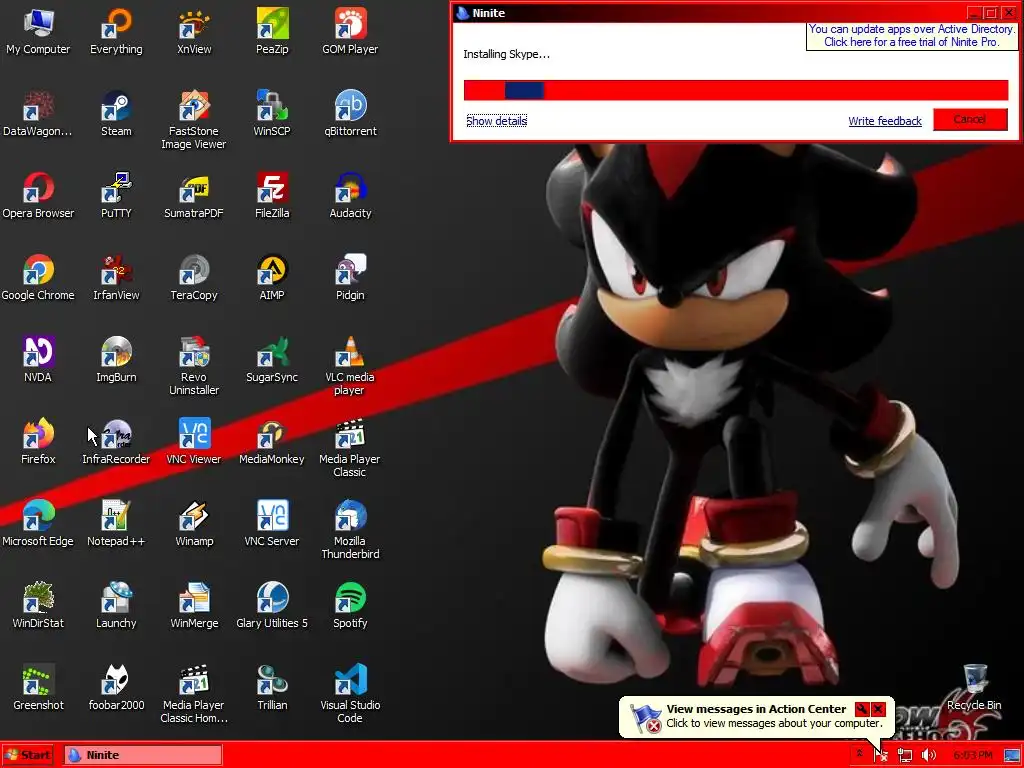
Task: Select the Opera Browser shortcut
Action: (x=38, y=195)
